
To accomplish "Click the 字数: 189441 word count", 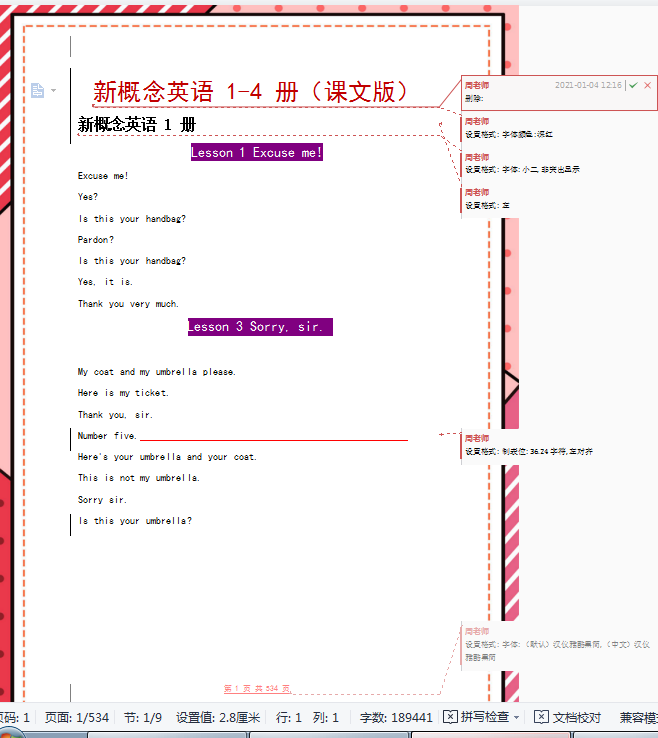I will pos(396,718).
